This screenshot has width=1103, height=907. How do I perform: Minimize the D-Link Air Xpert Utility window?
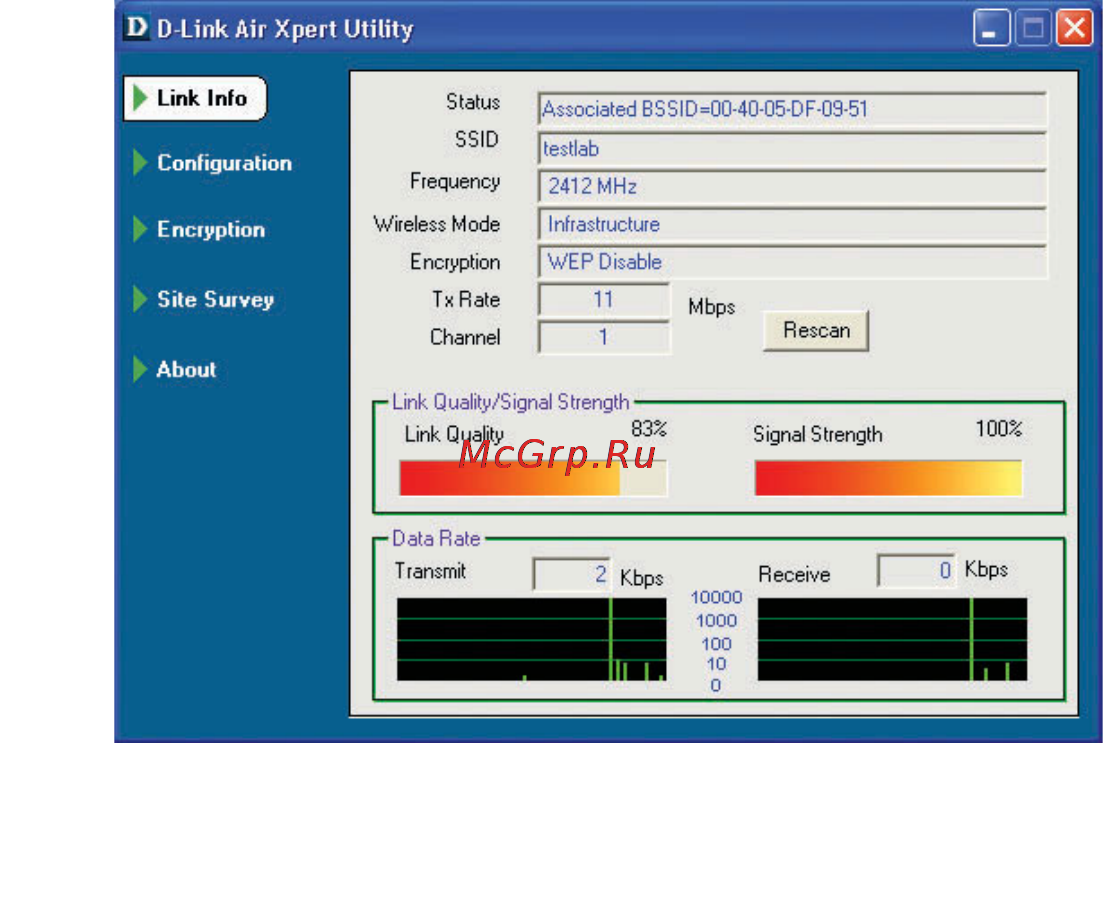(992, 28)
